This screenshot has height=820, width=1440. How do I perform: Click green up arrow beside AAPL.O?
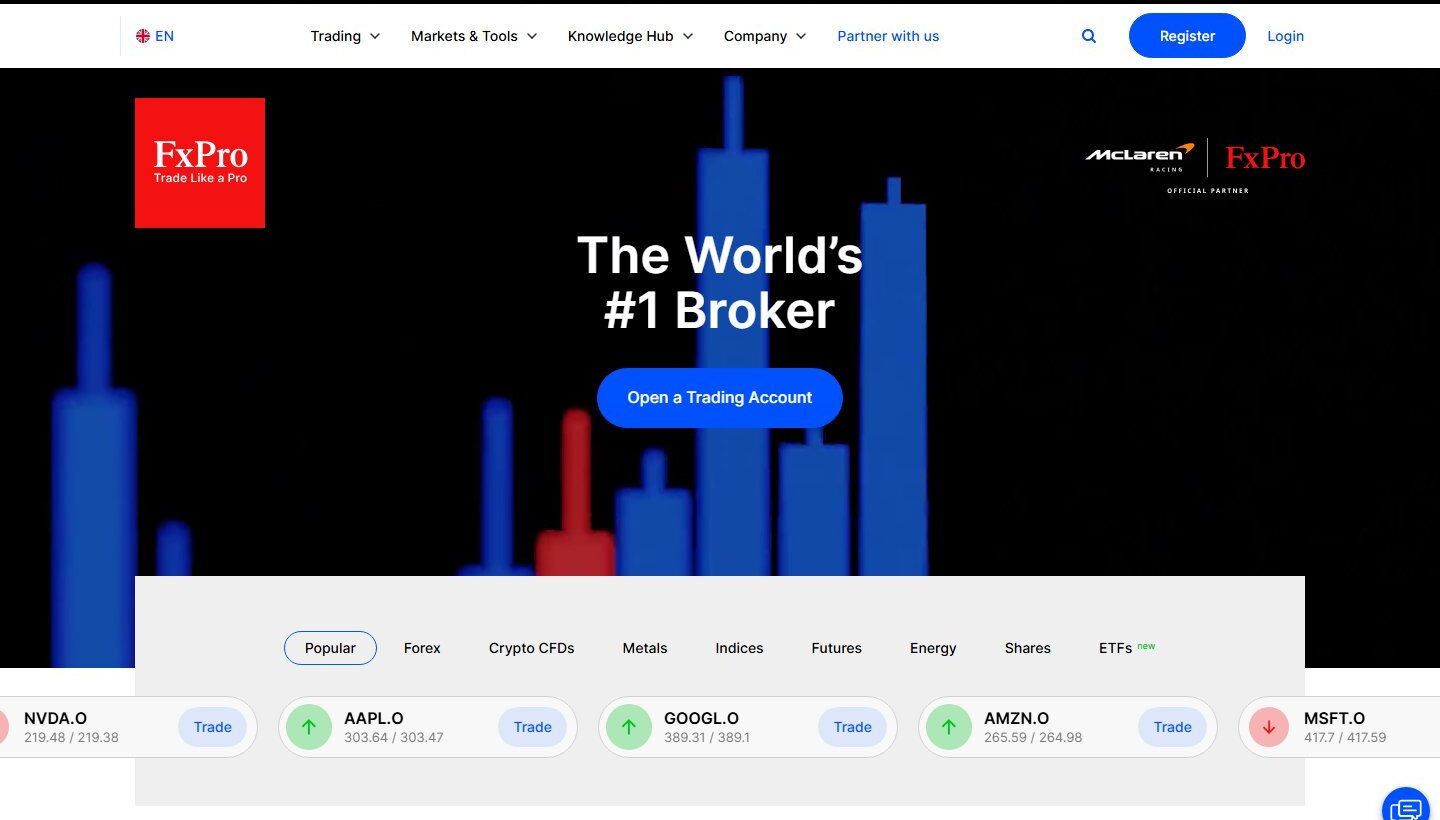[x=309, y=727]
